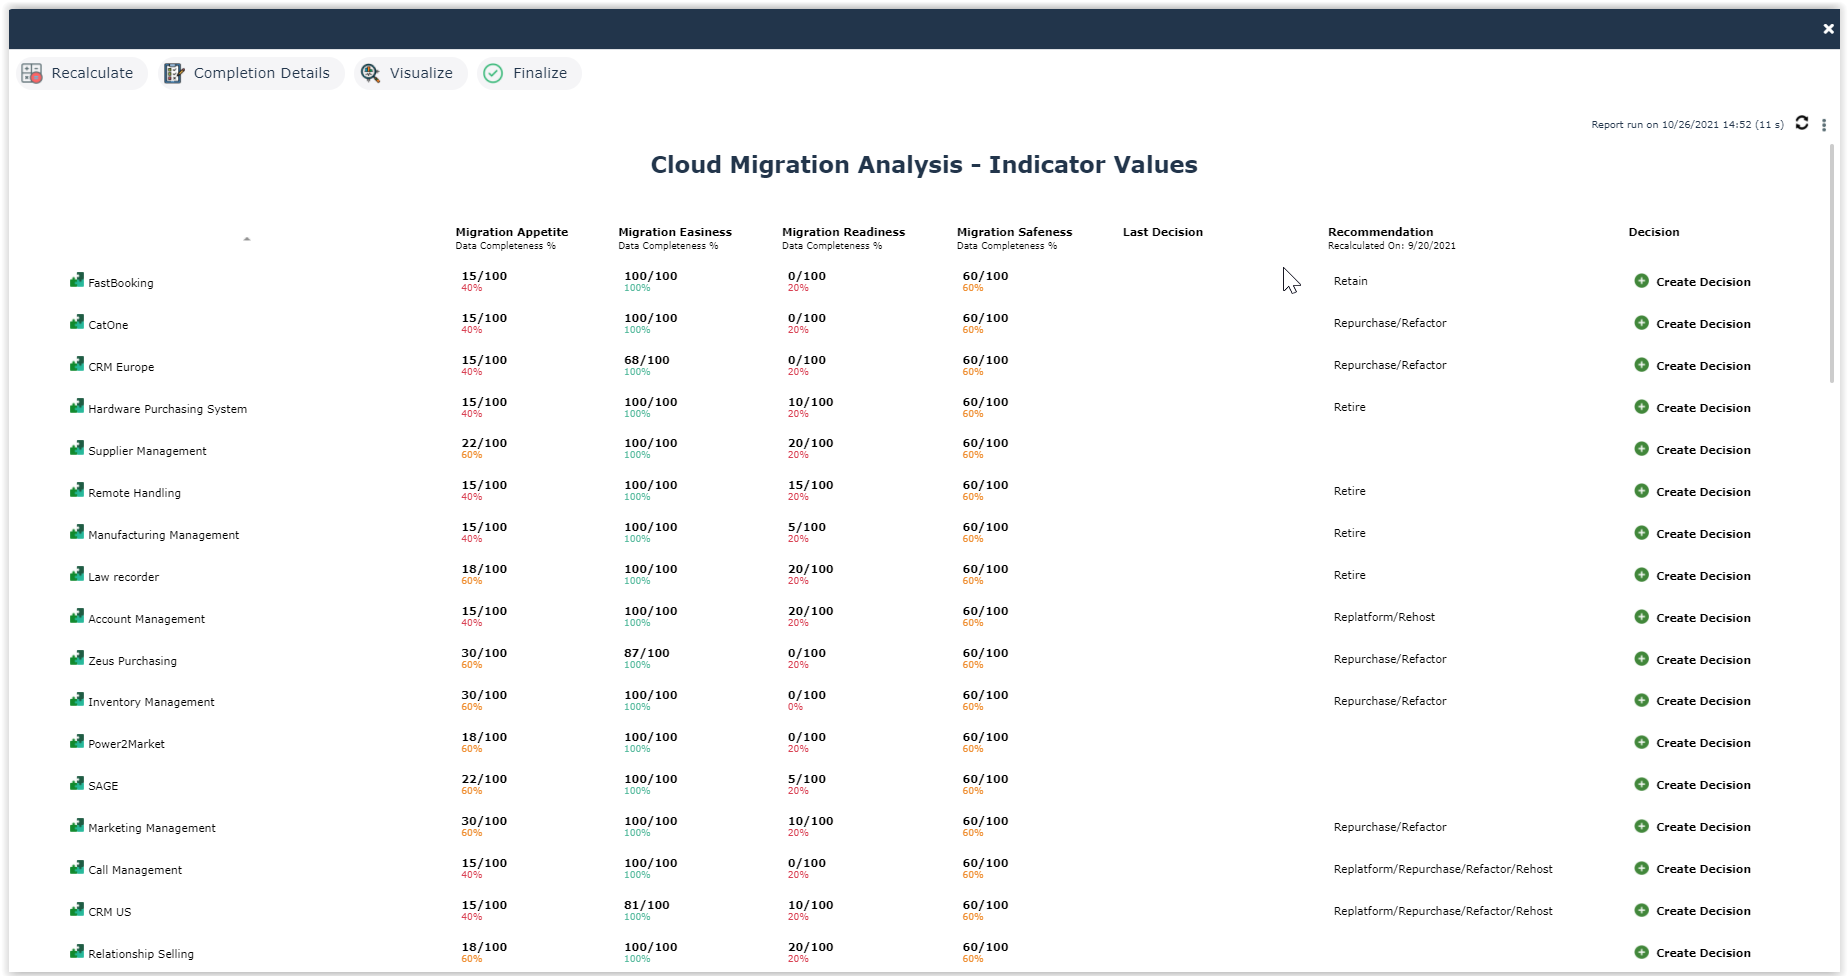Click the SAGE application icon
This screenshot has height=976, width=1848.
tap(77, 784)
